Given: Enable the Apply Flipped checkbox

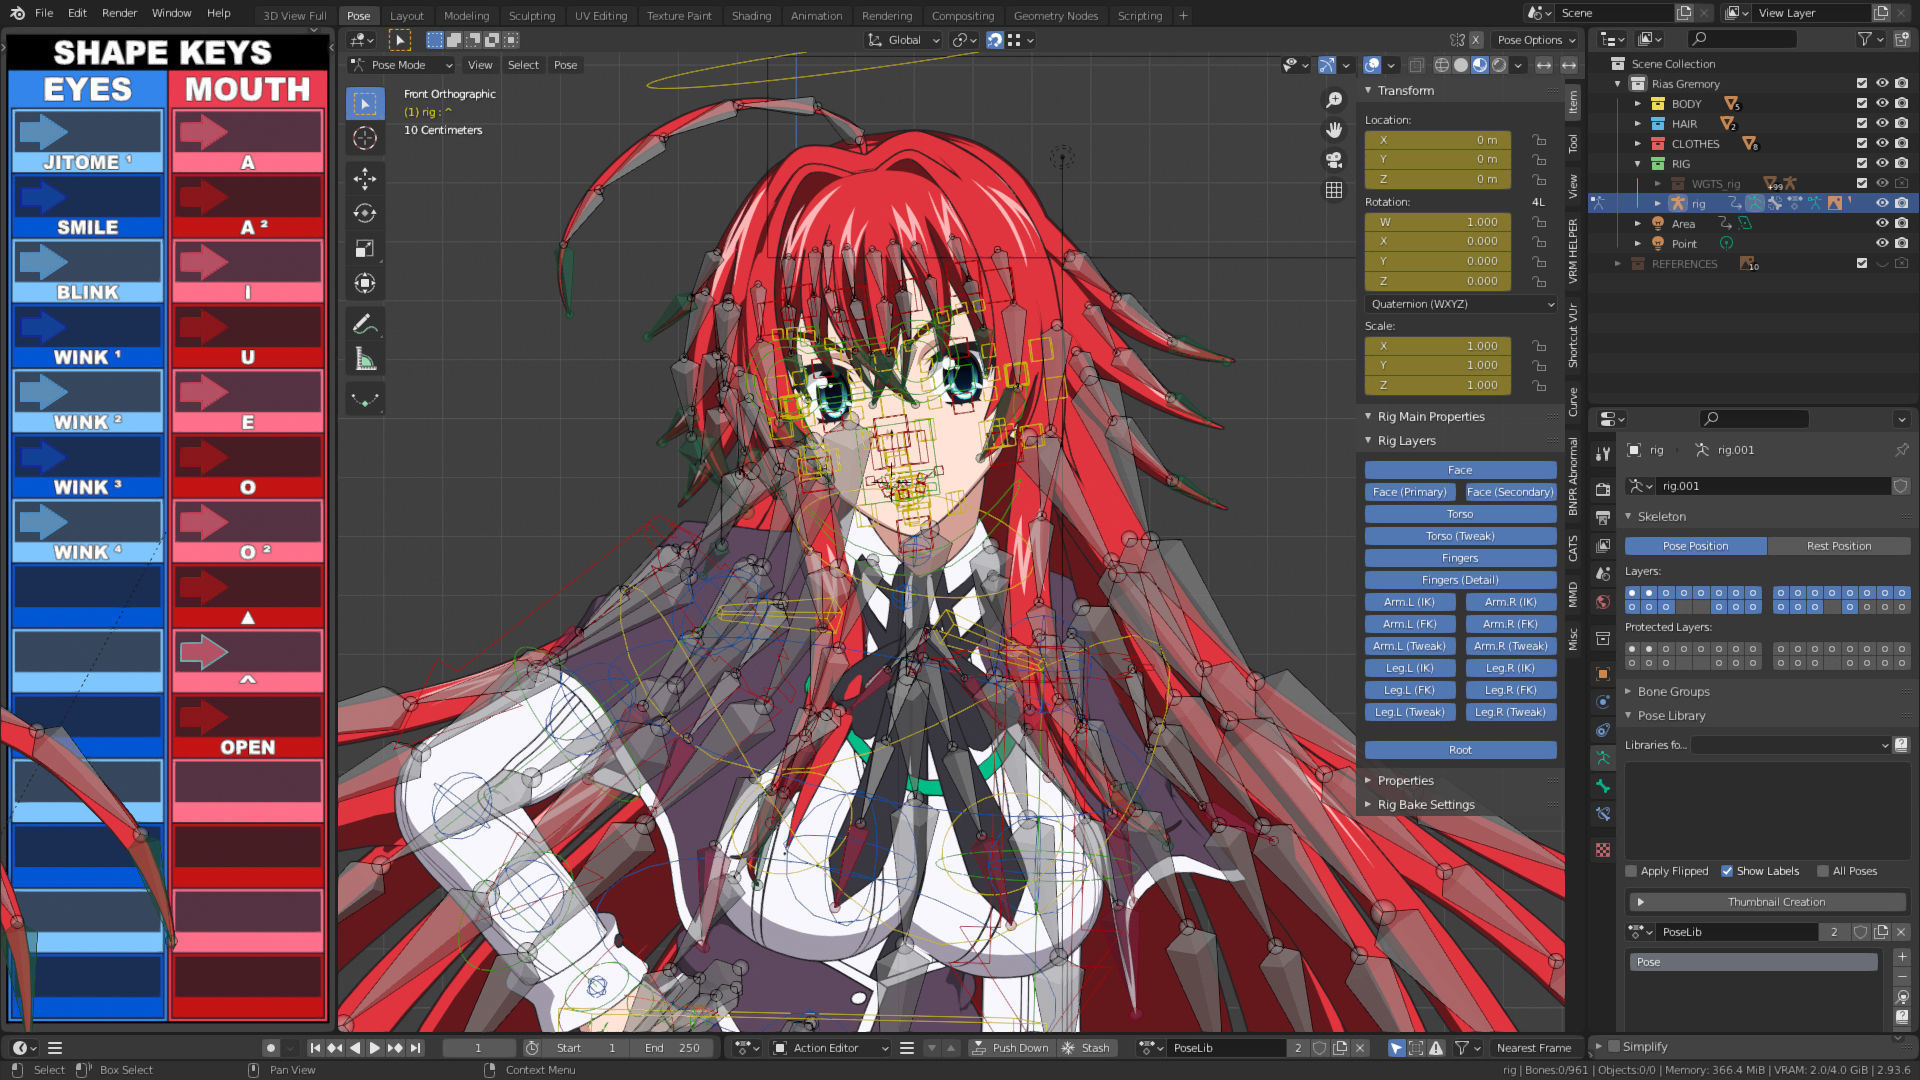Looking at the screenshot, I should pos(1631,871).
